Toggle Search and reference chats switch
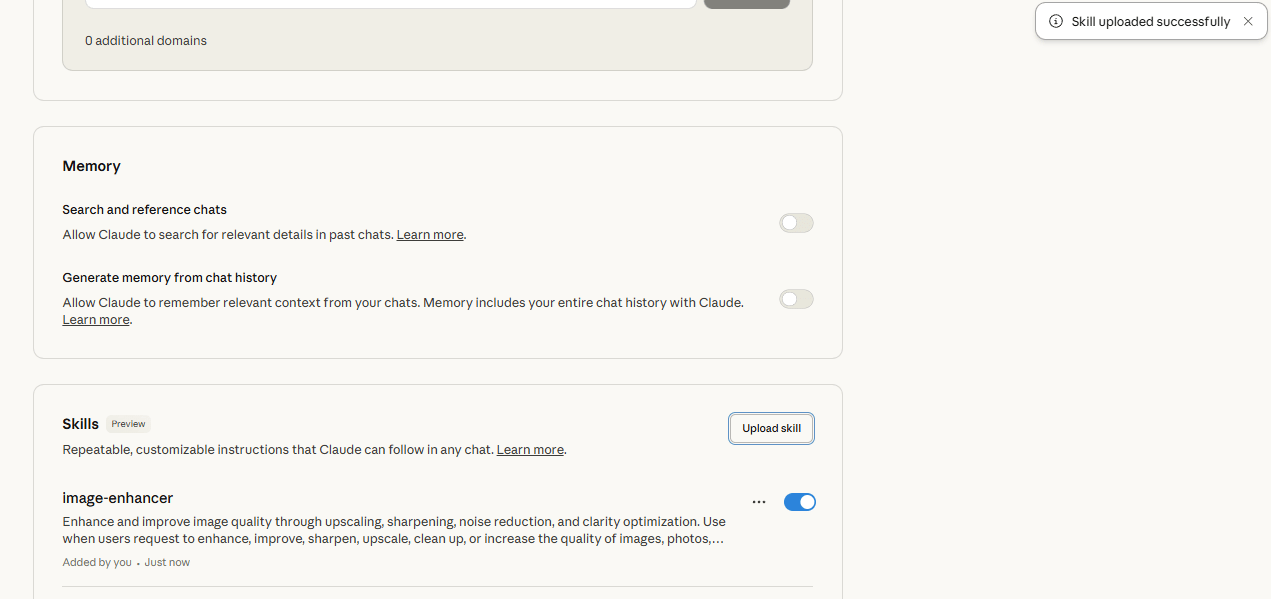Image resolution: width=1271 pixels, height=599 pixels. point(797,223)
